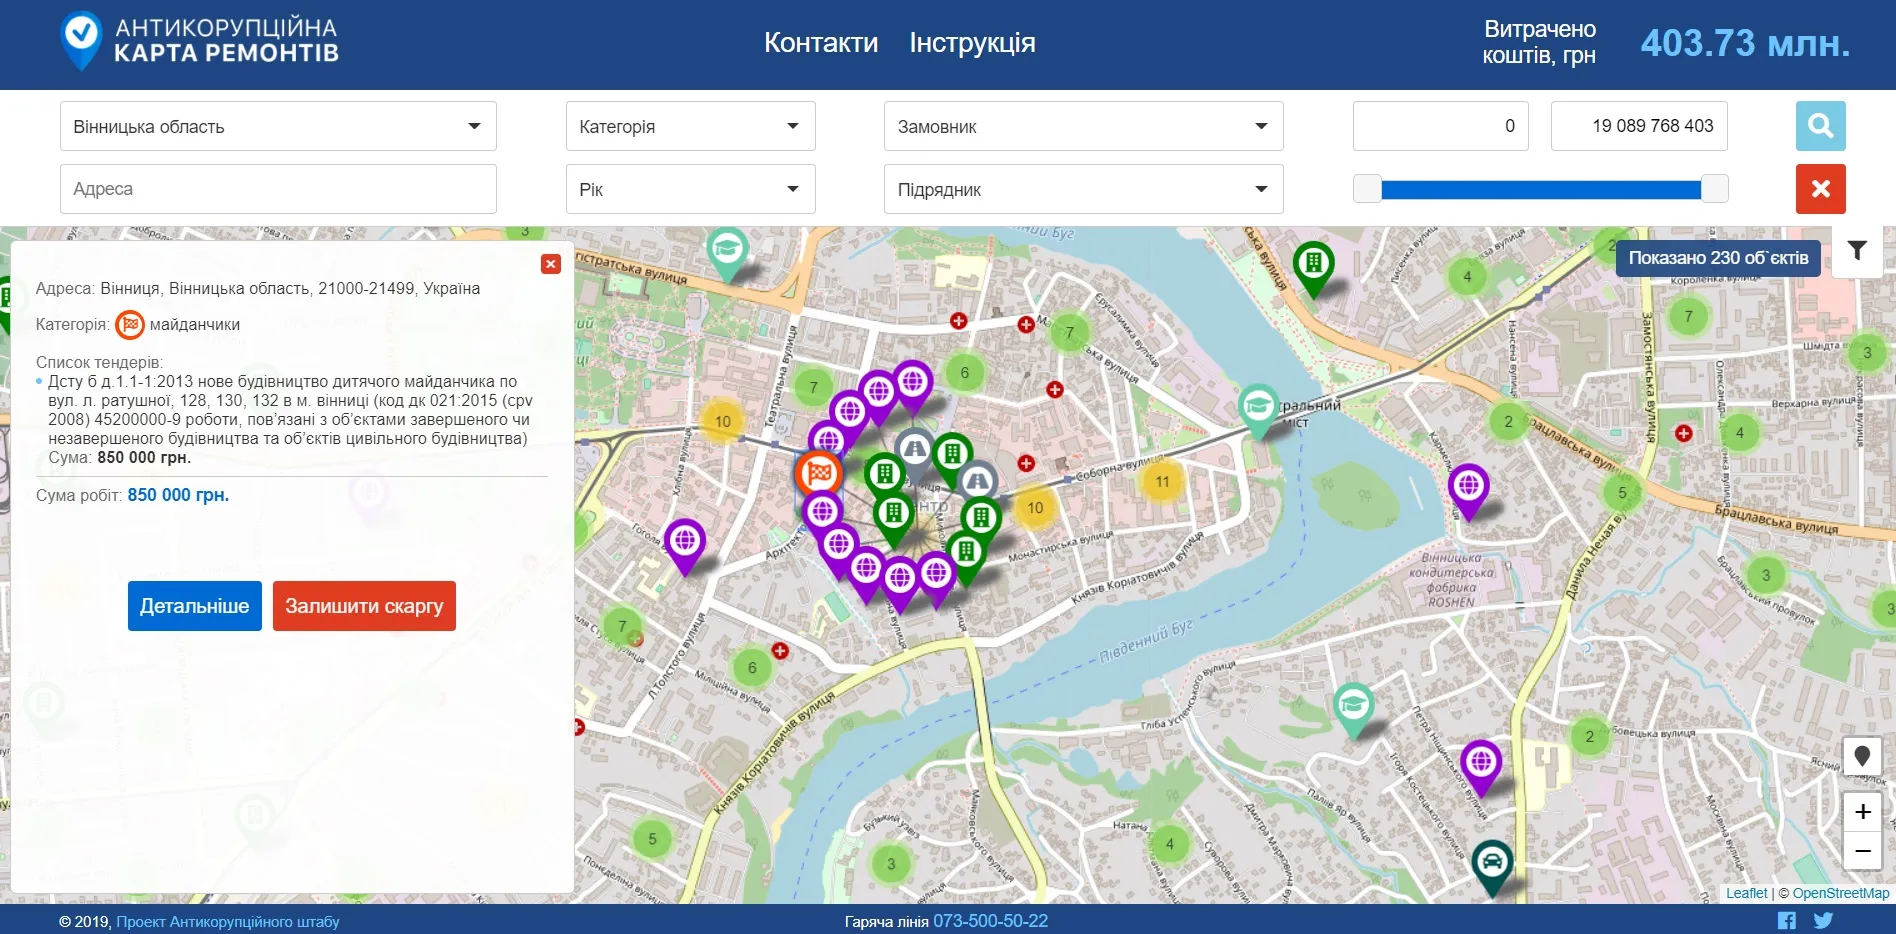Open the map filter funnel icon
The image size is (1896, 934).
coord(1857,251)
